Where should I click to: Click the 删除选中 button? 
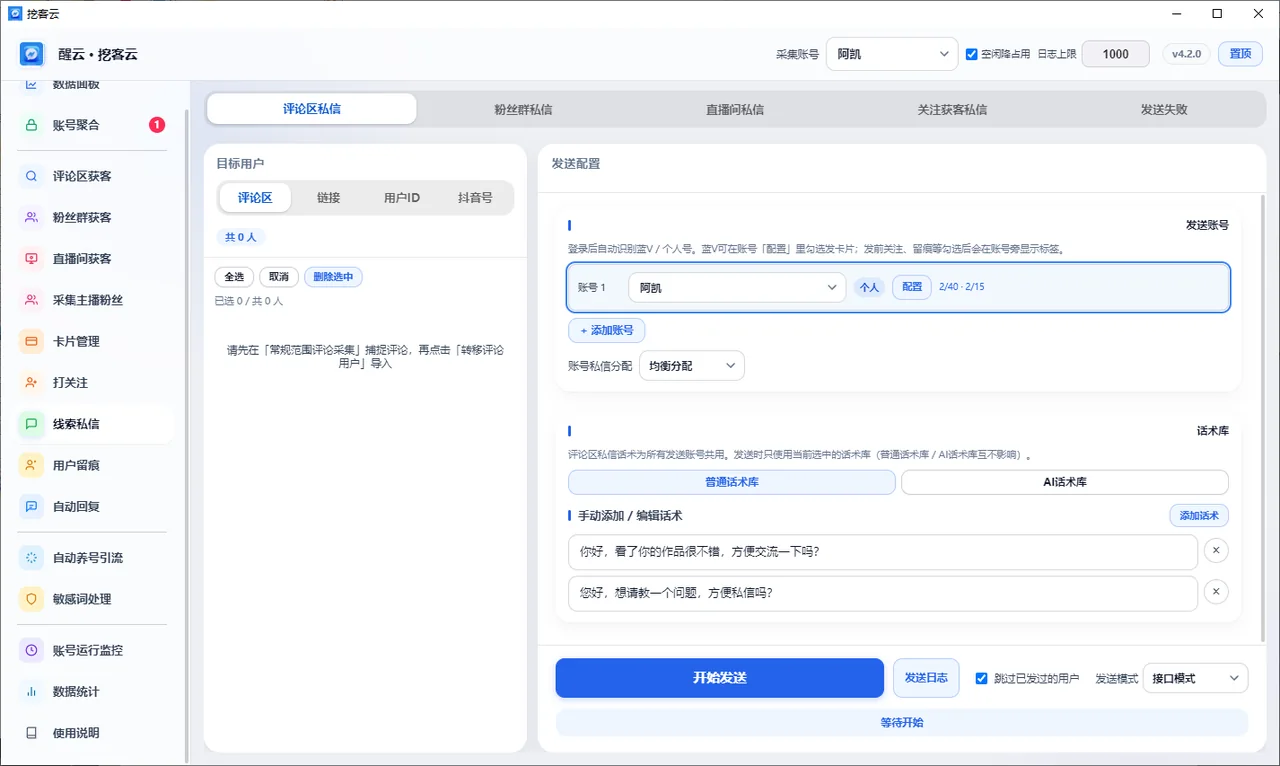tap(333, 277)
